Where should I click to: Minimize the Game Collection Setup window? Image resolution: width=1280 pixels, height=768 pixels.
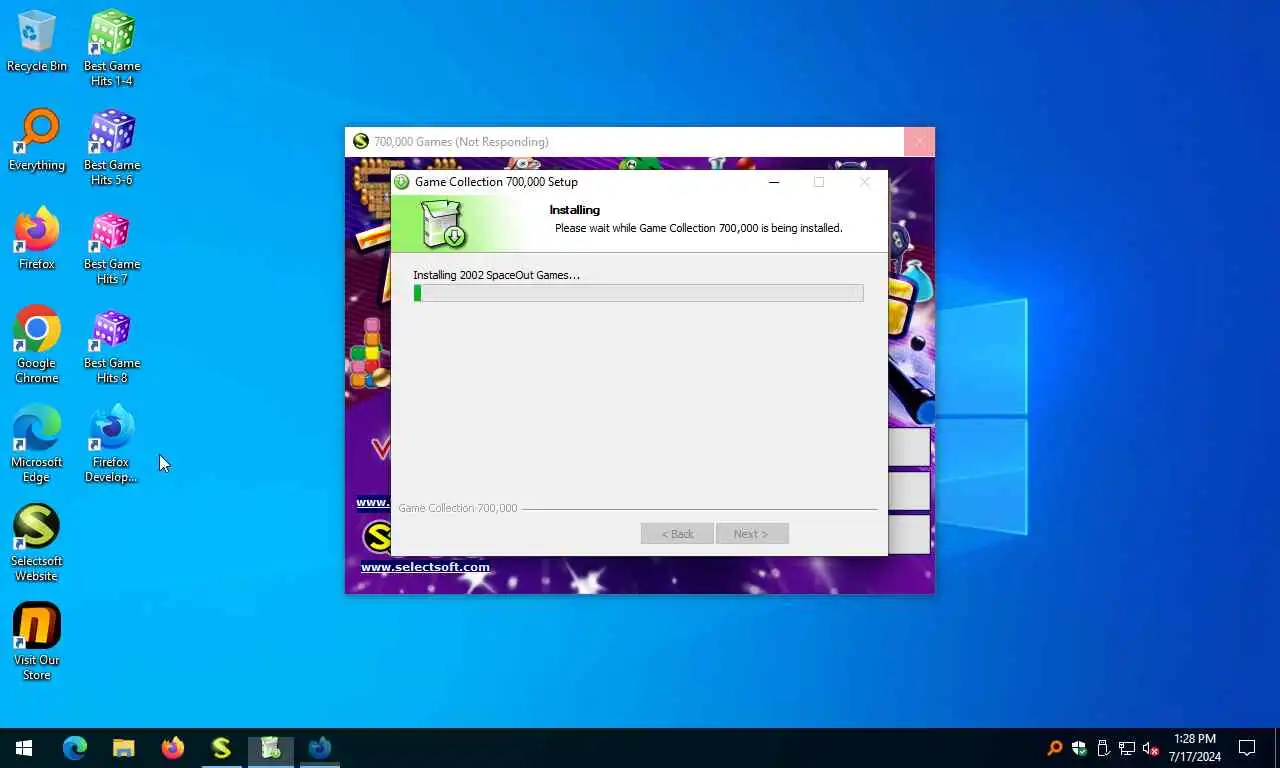tap(774, 182)
